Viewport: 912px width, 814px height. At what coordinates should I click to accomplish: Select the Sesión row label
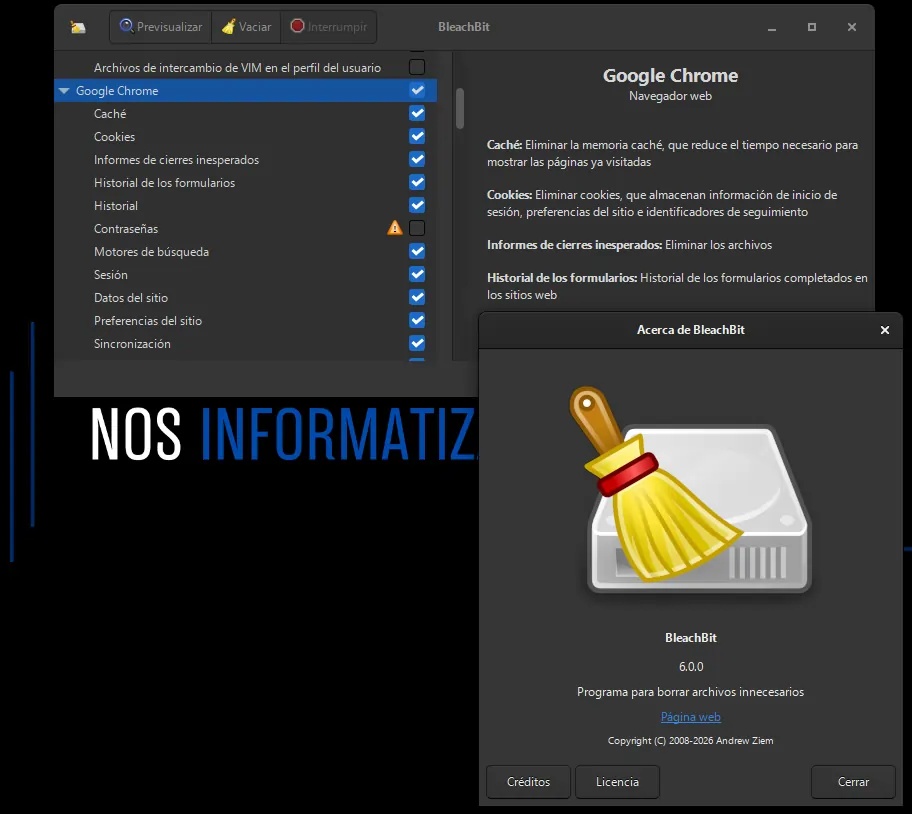click(111, 274)
